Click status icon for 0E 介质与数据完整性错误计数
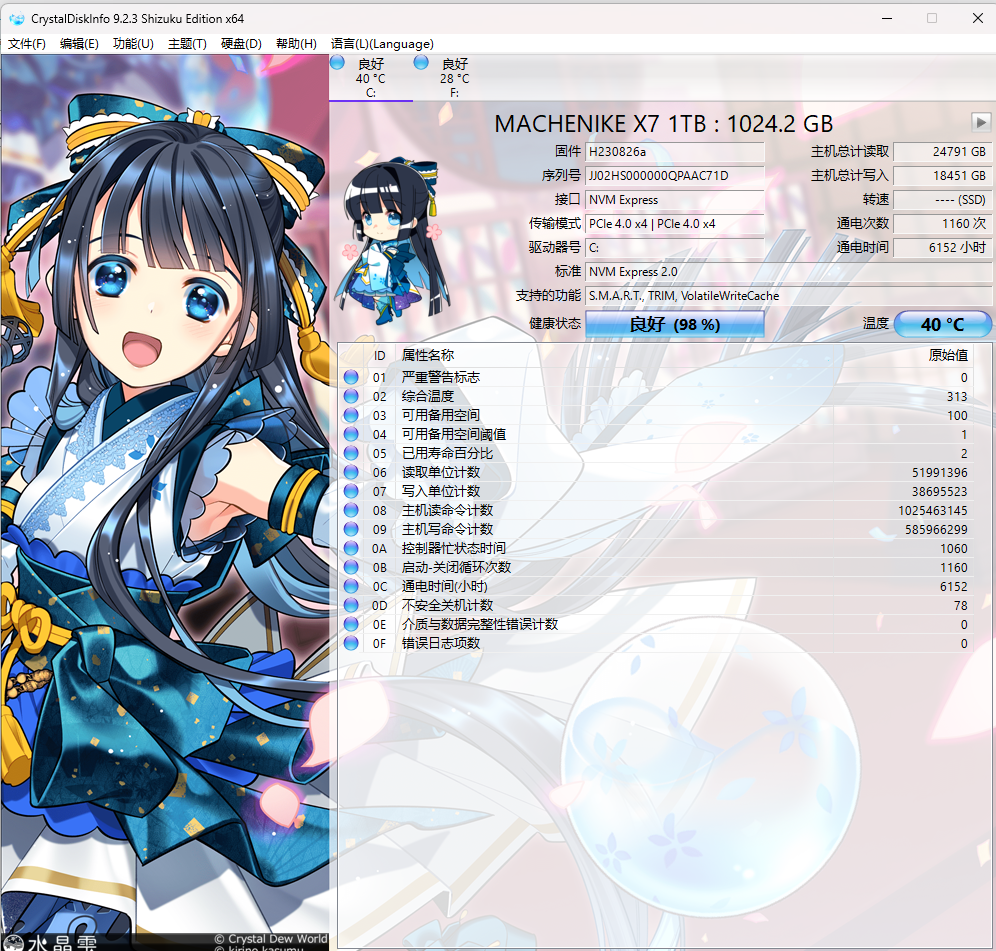This screenshot has height=951, width=996. pyautogui.click(x=351, y=624)
